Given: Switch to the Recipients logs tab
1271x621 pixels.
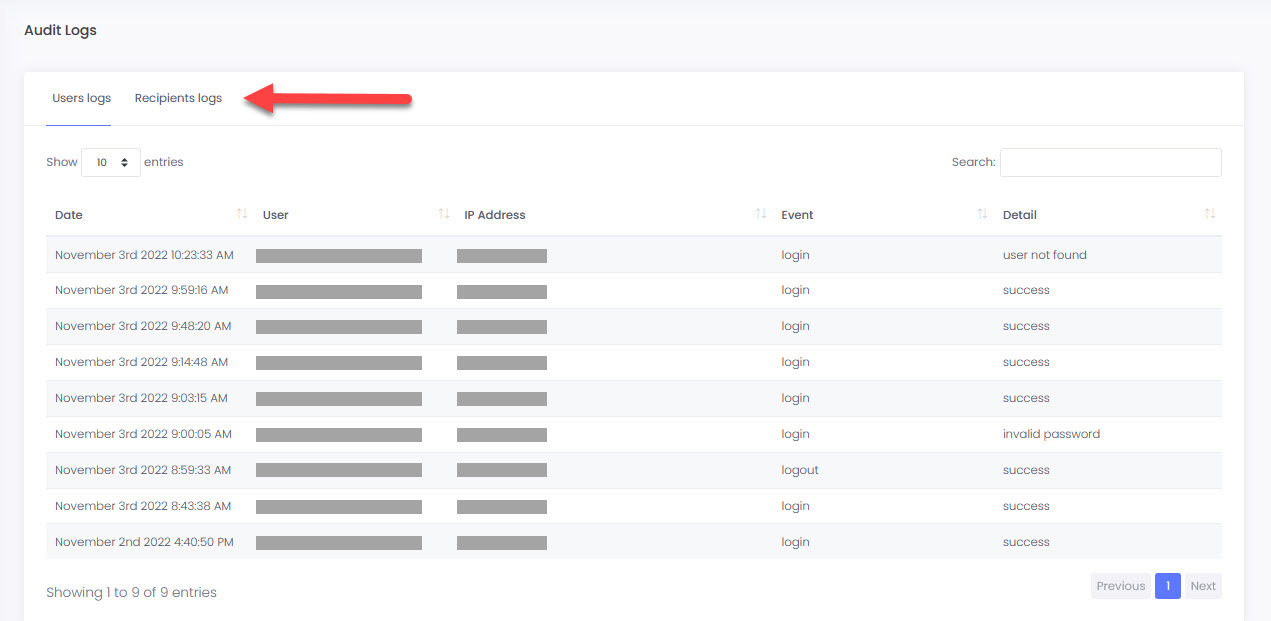Looking at the screenshot, I should [x=178, y=98].
